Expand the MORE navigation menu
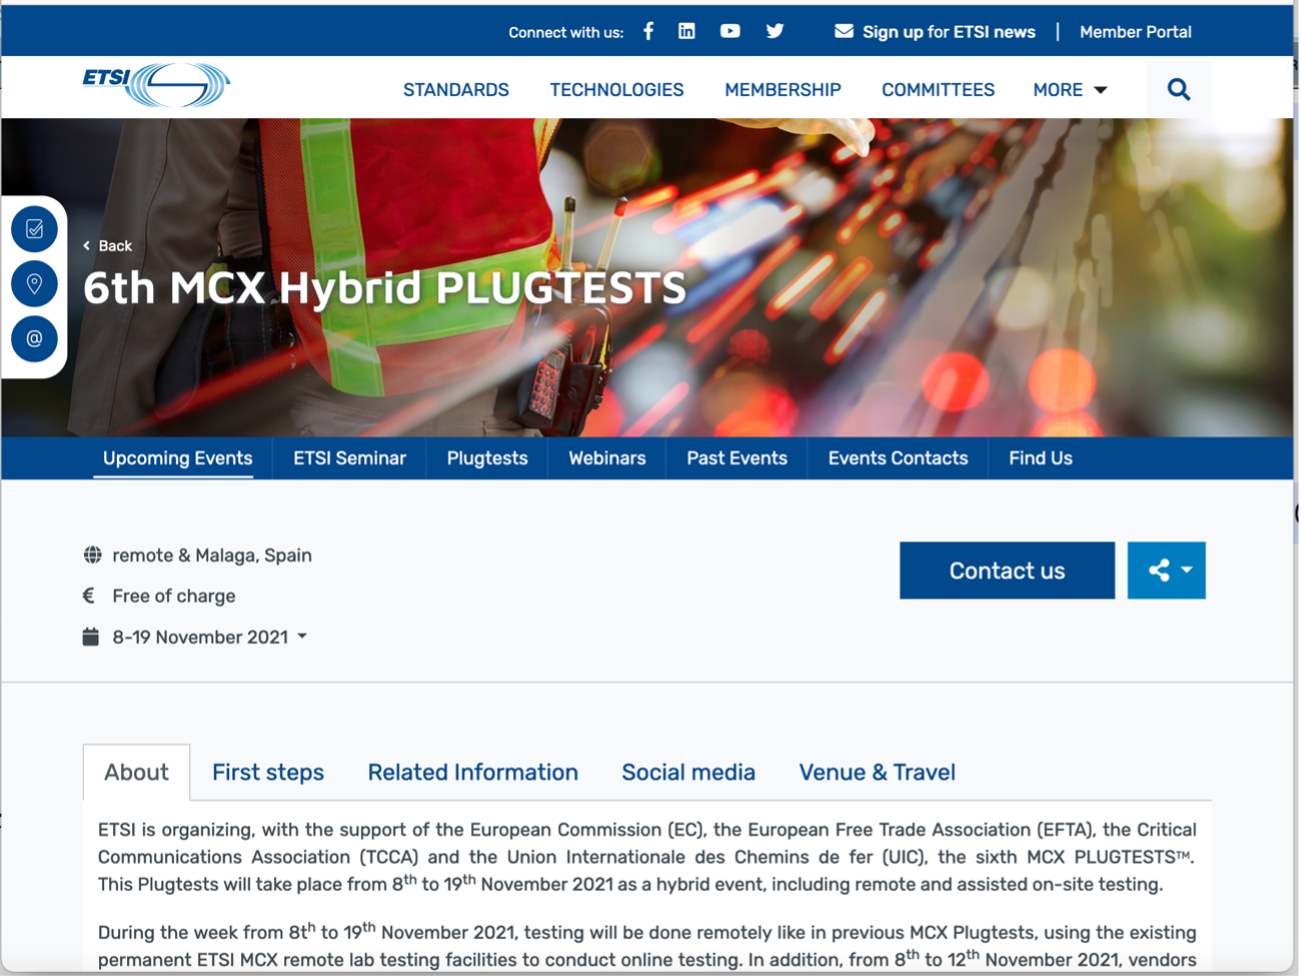This screenshot has width=1301, height=980. tap(1070, 90)
